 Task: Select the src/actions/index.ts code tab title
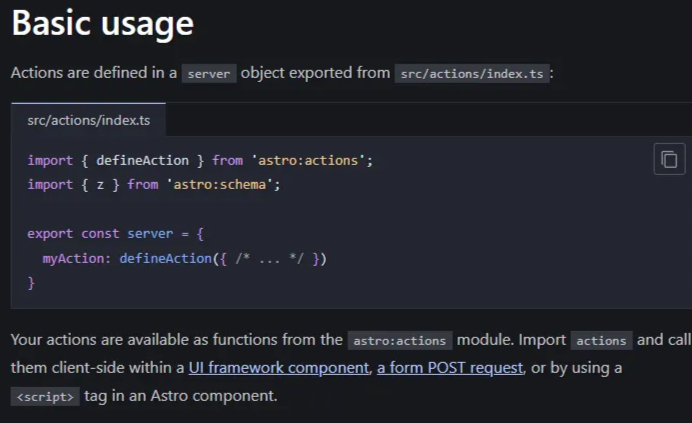click(89, 120)
